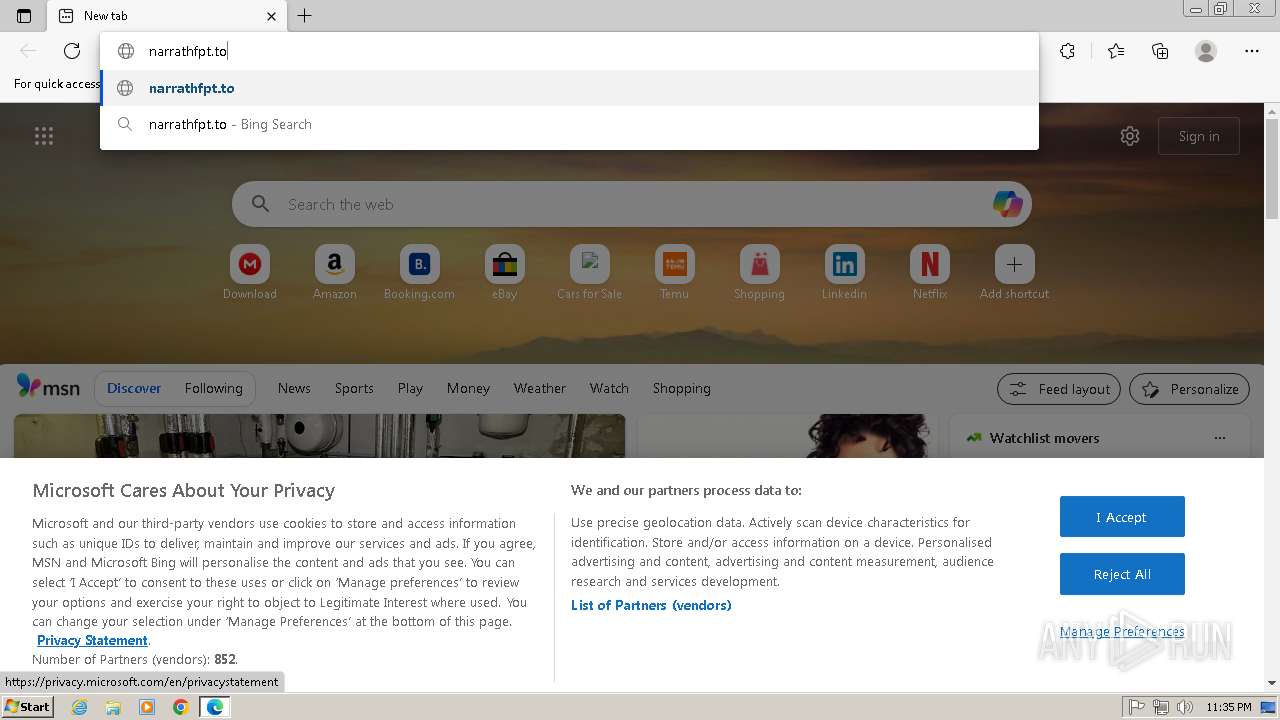Open Windows Media Player from taskbar
This screenshot has height=720, width=1280.
click(x=147, y=707)
